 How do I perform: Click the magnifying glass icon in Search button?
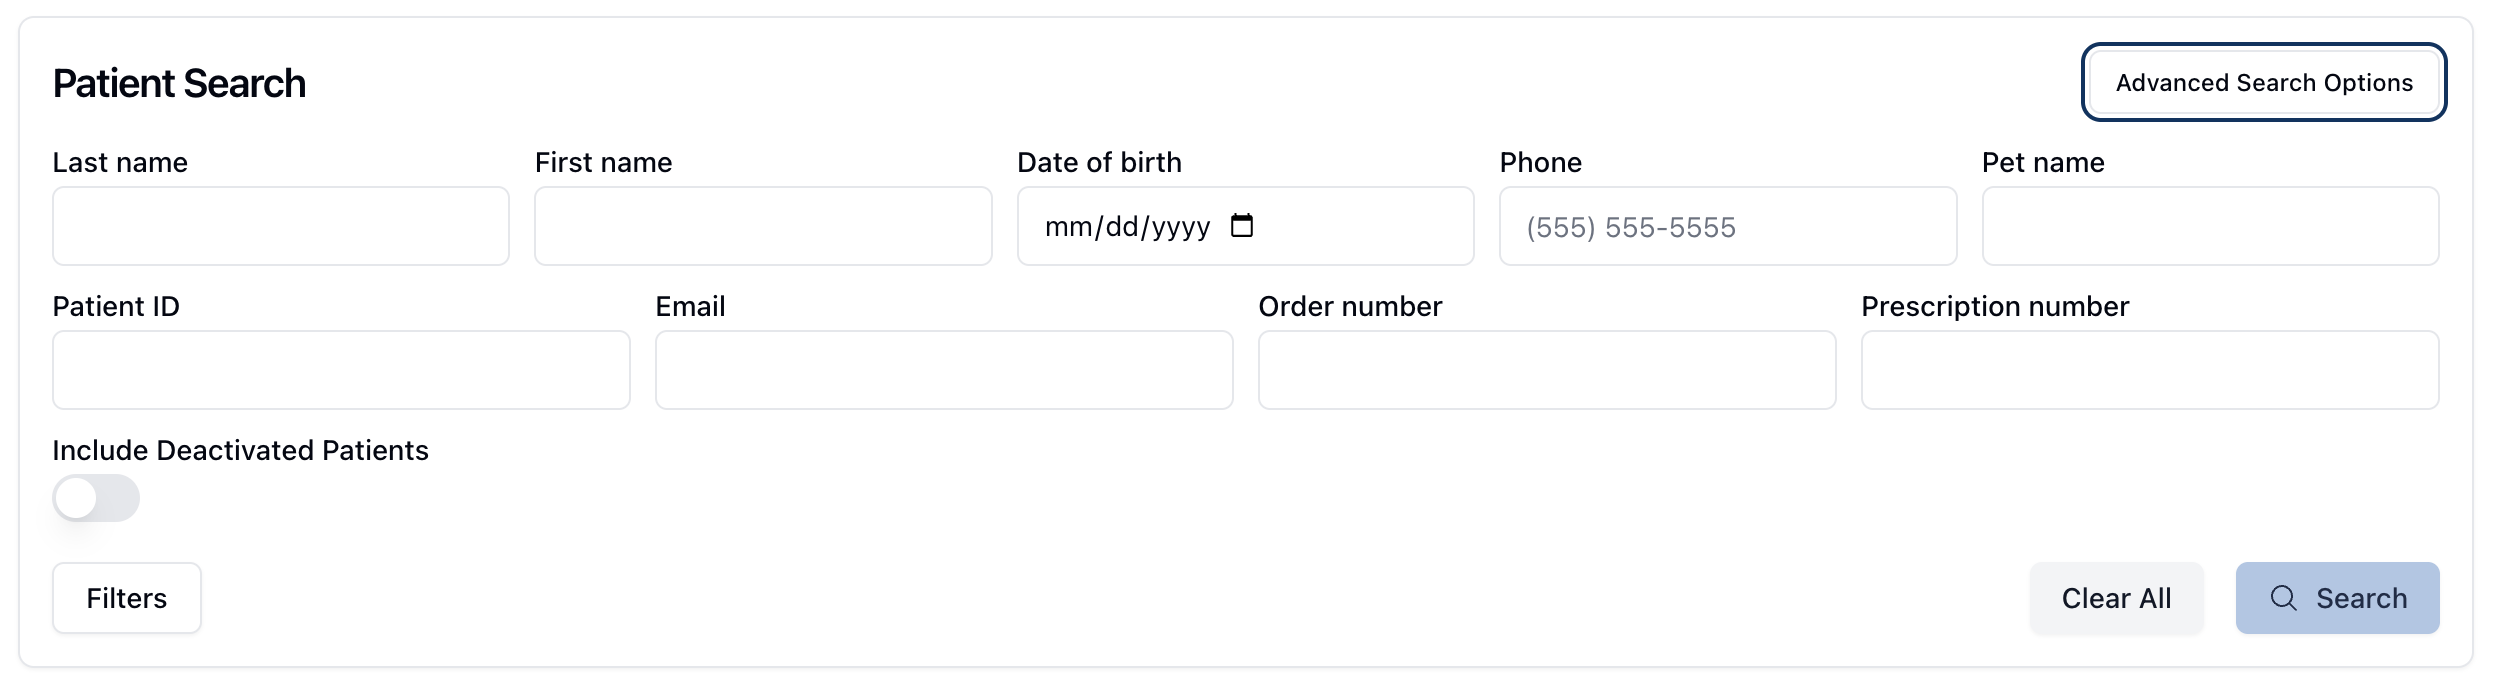point(2285,598)
